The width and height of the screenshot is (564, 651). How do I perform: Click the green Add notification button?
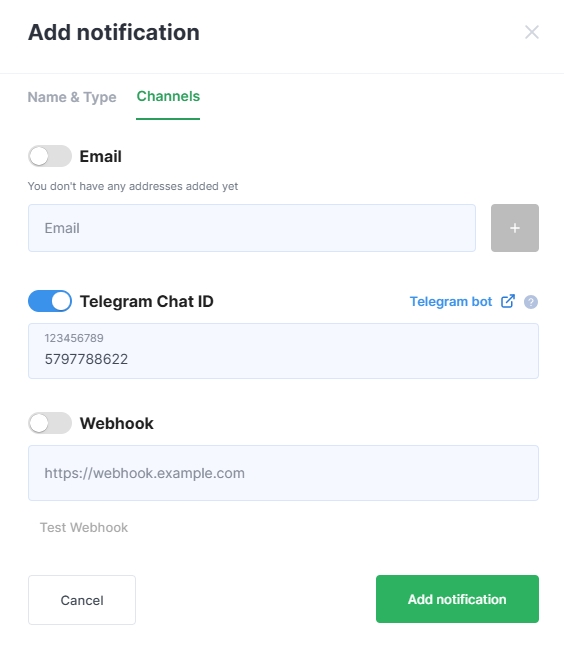[457, 599]
